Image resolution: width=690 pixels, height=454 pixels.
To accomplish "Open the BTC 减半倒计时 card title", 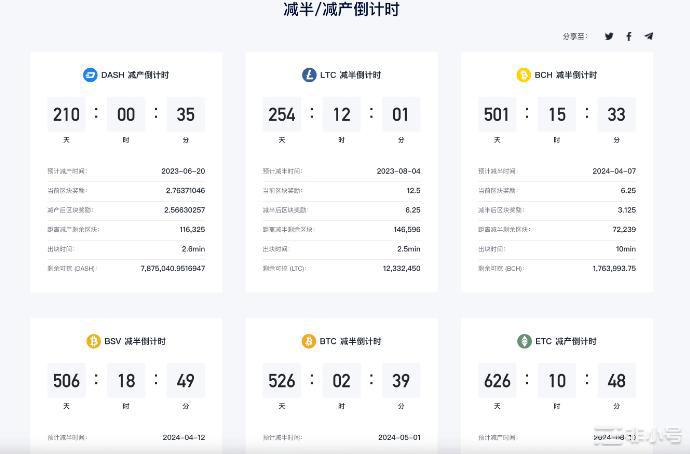I will tap(350, 341).
